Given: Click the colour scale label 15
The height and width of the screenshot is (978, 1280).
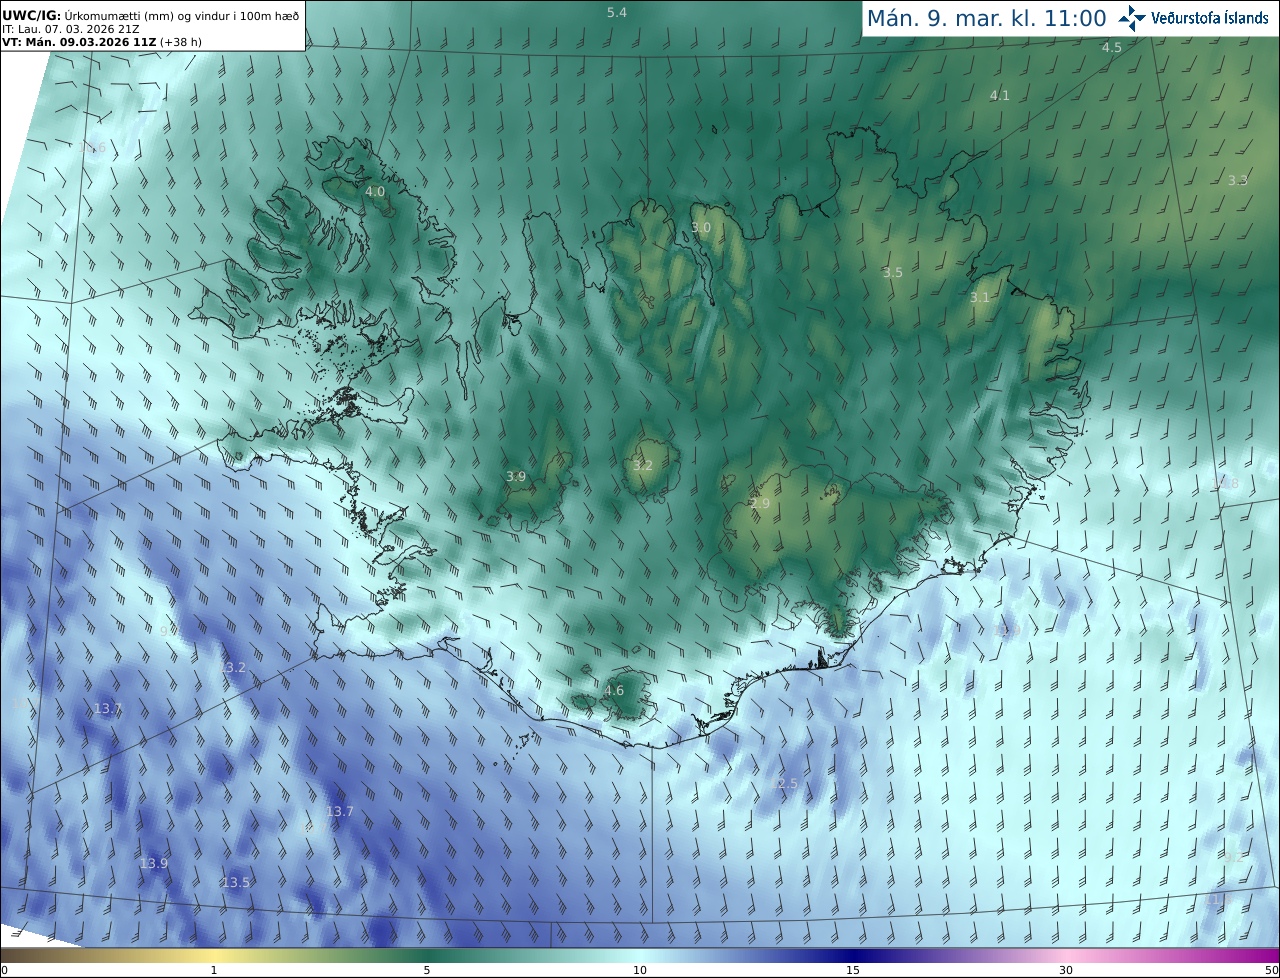Looking at the screenshot, I should coord(853,970).
